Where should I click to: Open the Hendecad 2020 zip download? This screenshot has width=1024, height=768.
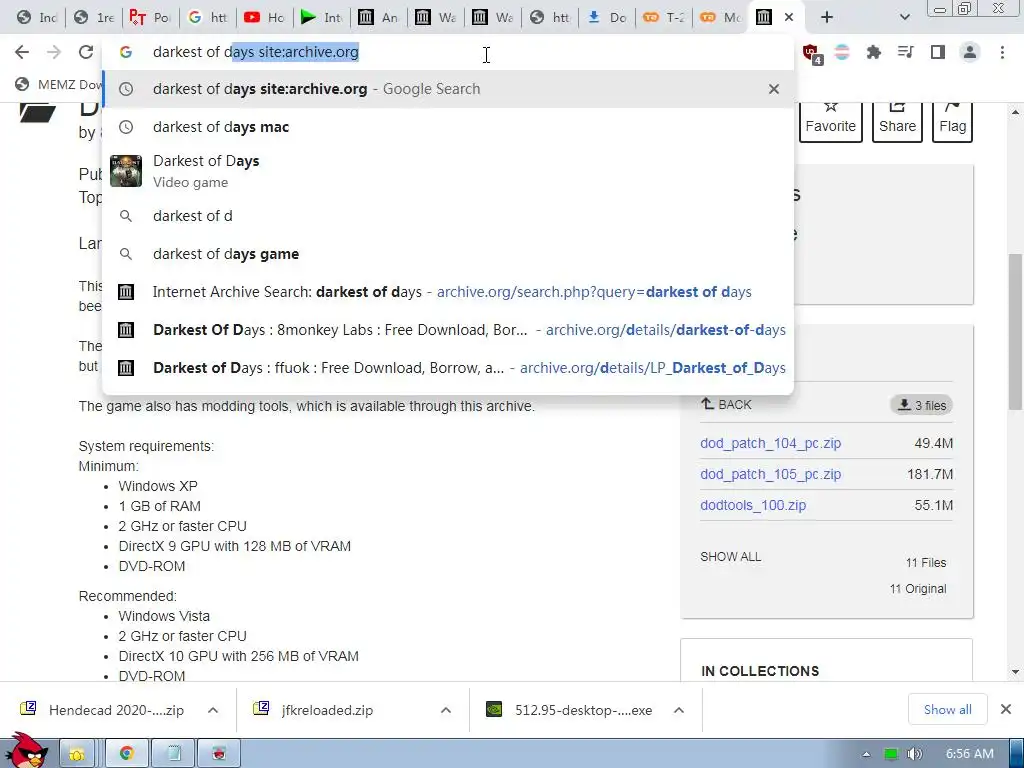click(x=103, y=710)
